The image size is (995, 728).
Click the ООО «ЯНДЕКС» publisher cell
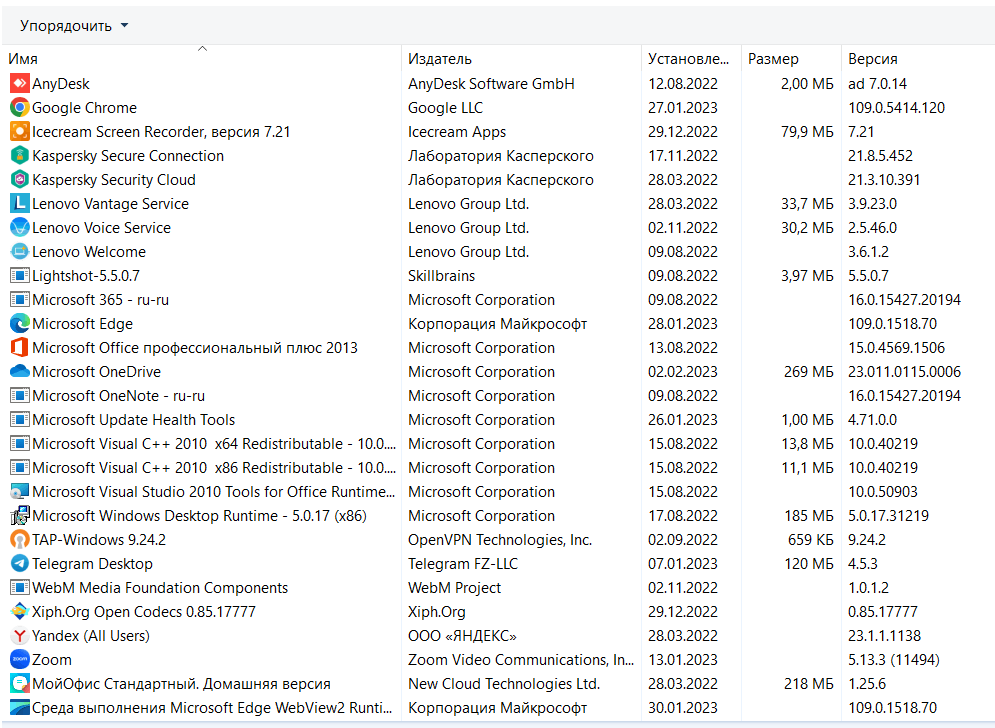pyautogui.click(x=462, y=636)
